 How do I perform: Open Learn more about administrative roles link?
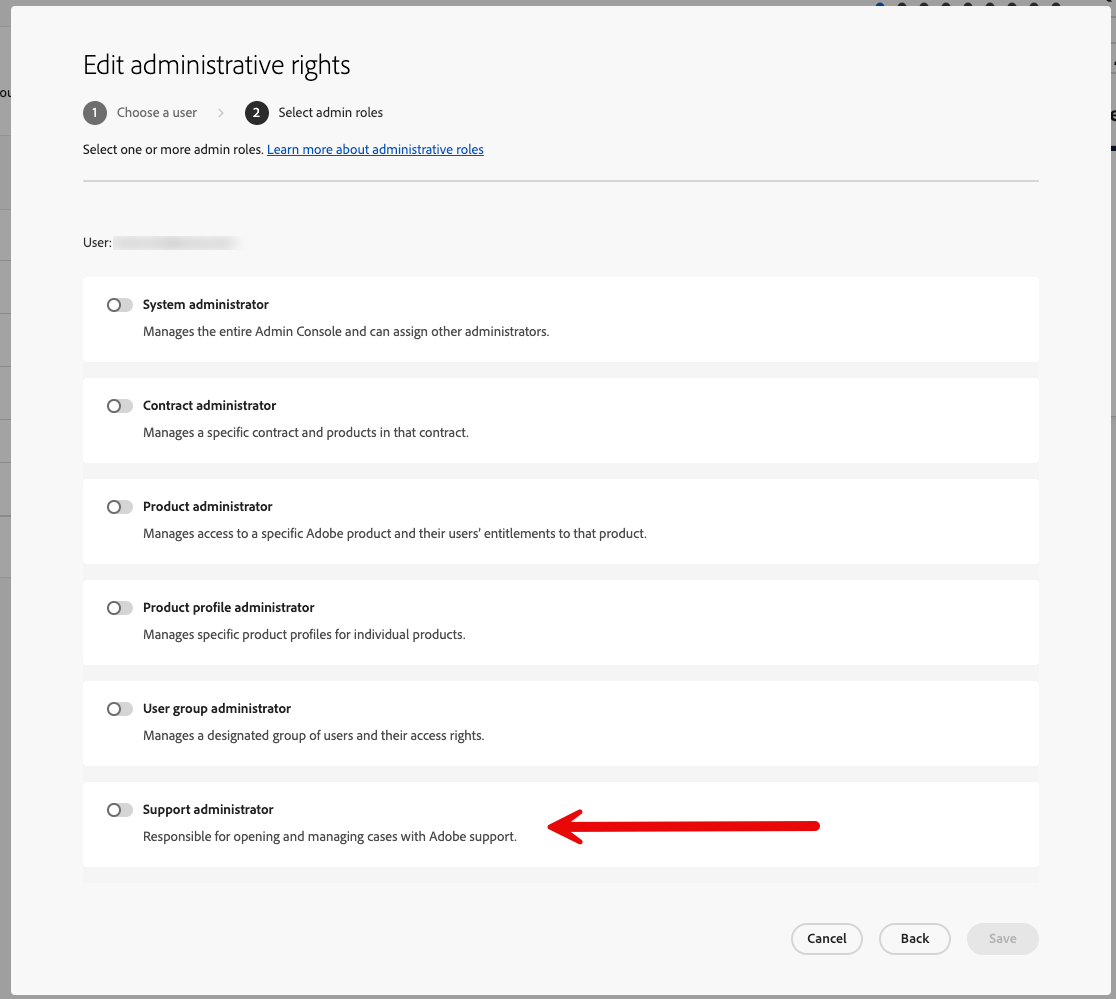375,150
